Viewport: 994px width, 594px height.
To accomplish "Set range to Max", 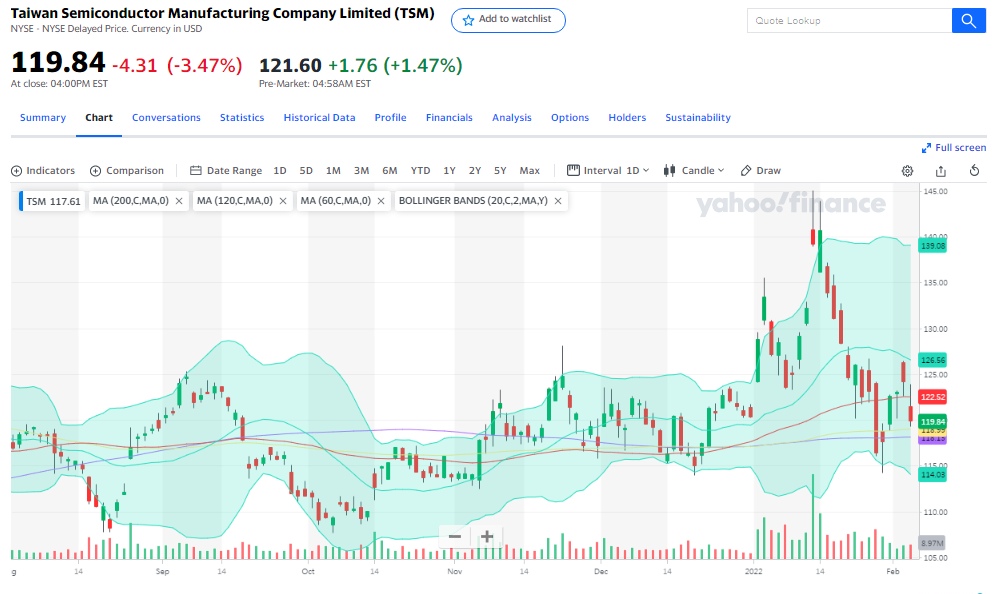I will (529, 171).
